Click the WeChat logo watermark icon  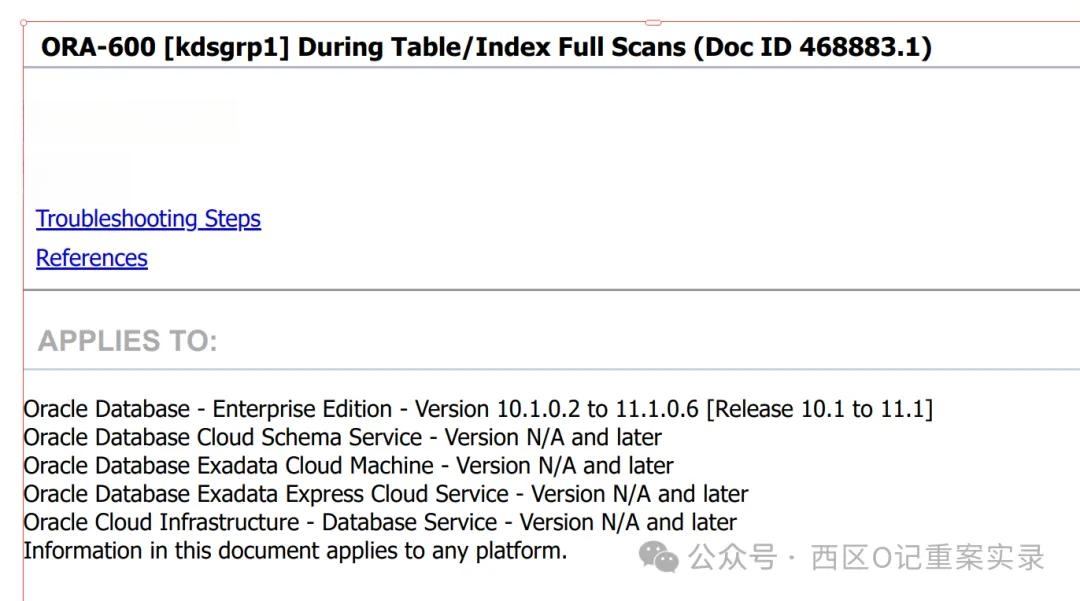tap(658, 556)
